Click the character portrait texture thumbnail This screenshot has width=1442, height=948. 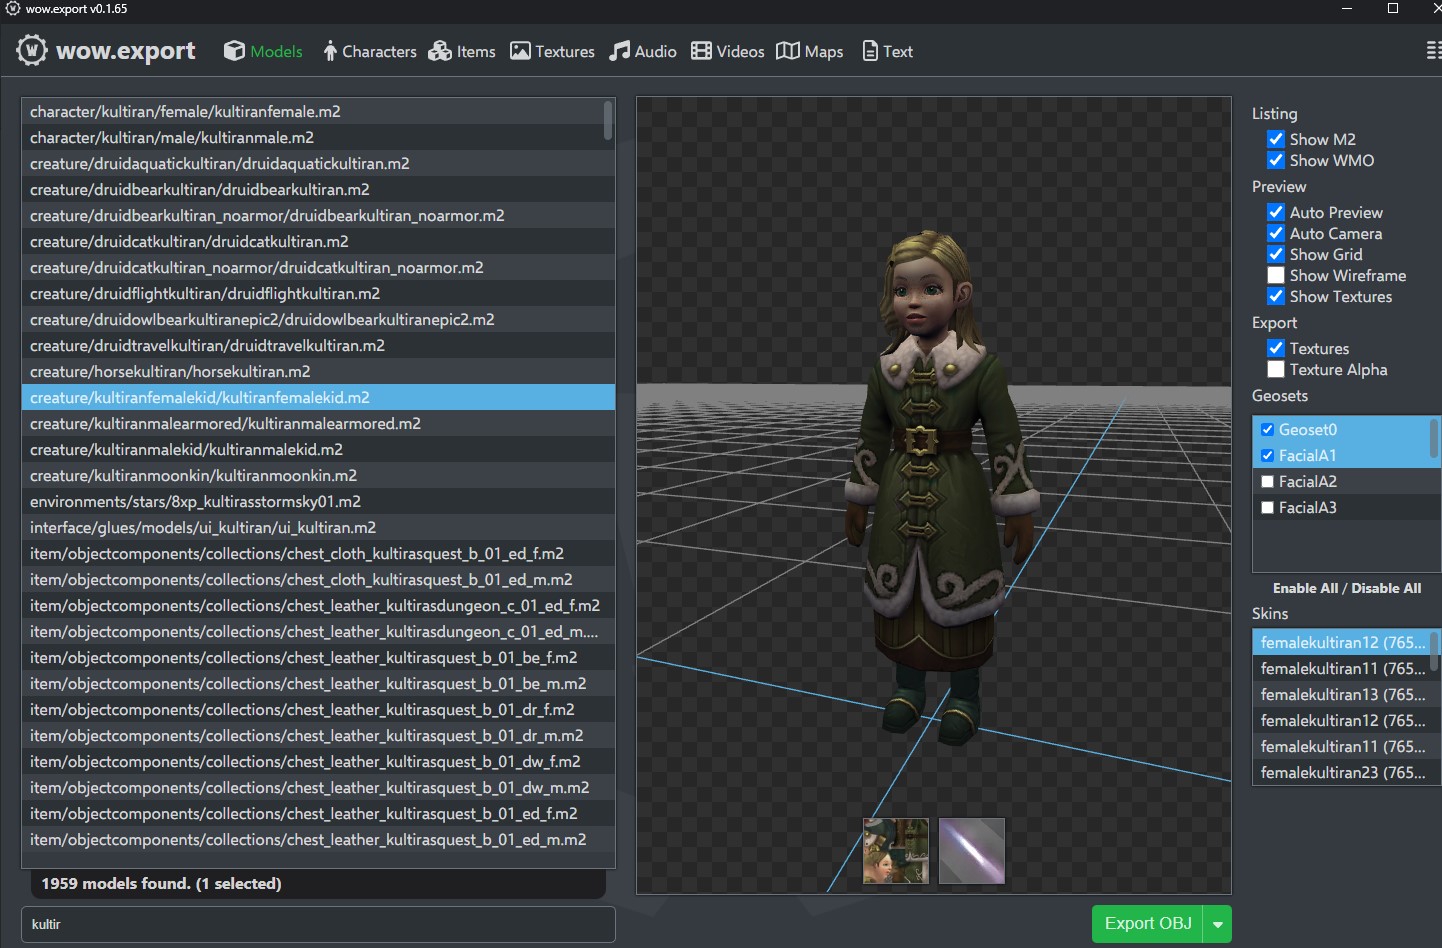pyautogui.click(x=896, y=851)
